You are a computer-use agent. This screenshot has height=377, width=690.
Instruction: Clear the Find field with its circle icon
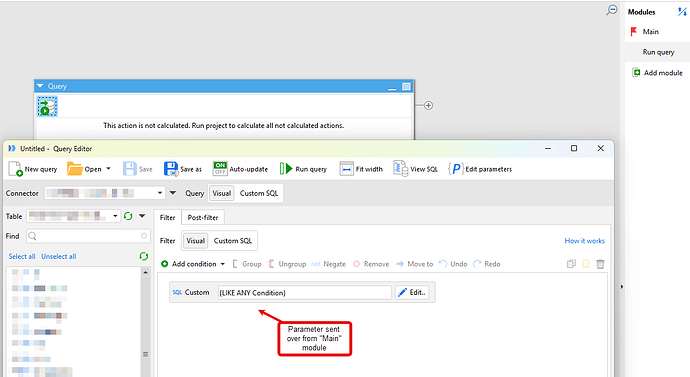pyautogui.click(x=144, y=236)
